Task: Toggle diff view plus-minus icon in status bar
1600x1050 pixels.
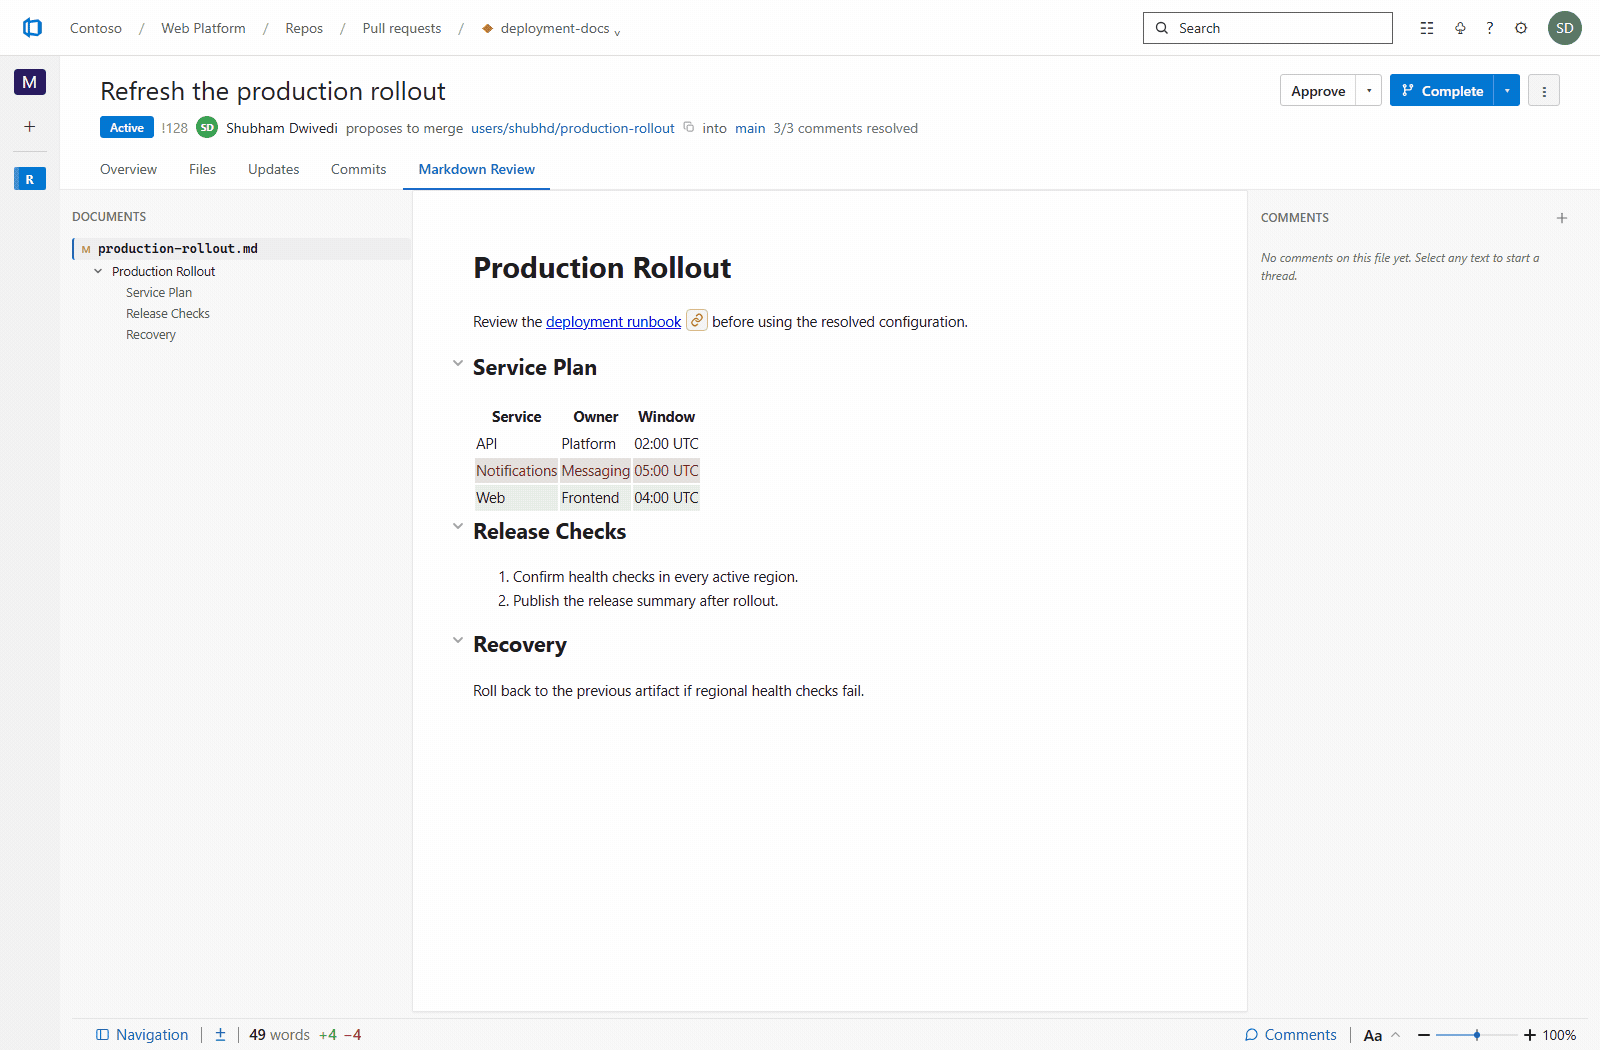Action: [x=220, y=1035]
